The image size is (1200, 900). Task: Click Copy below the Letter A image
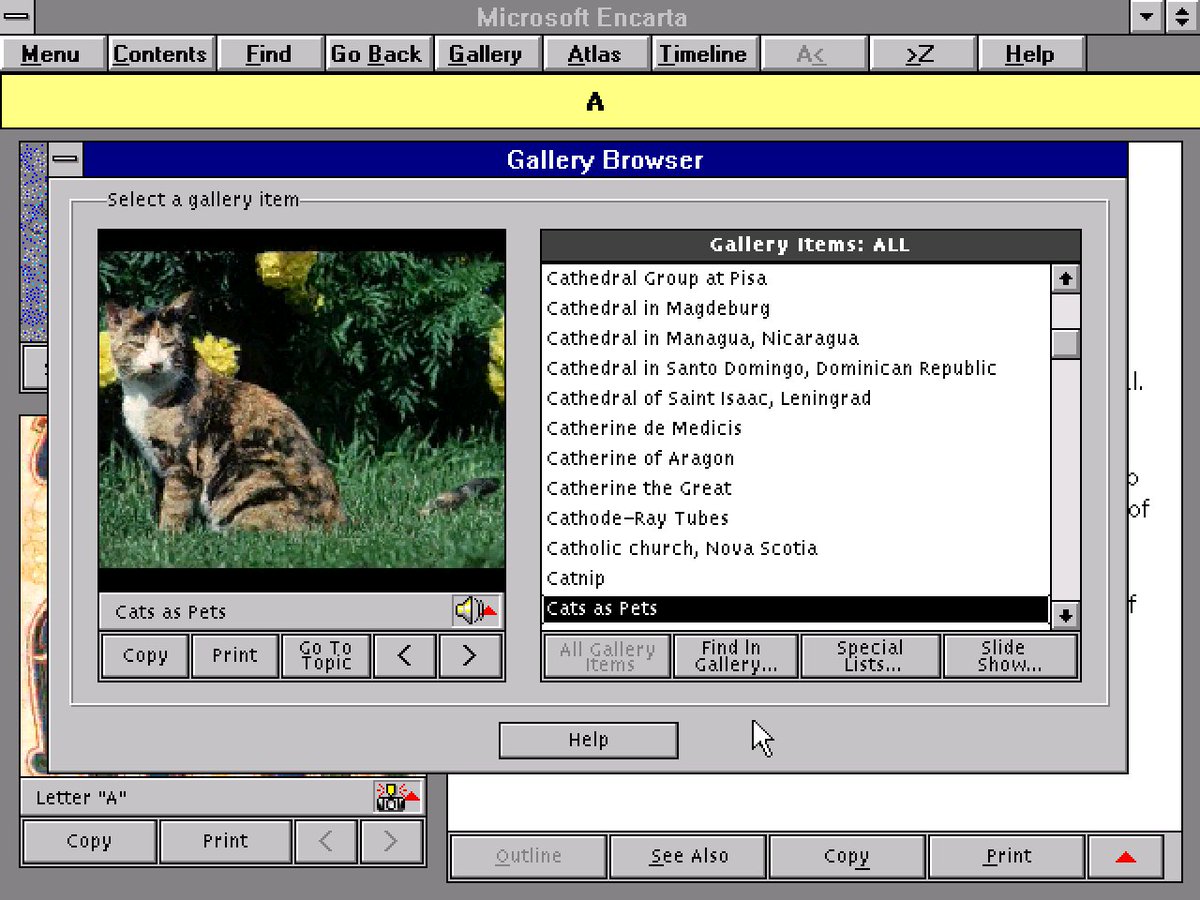coord(89,841)
